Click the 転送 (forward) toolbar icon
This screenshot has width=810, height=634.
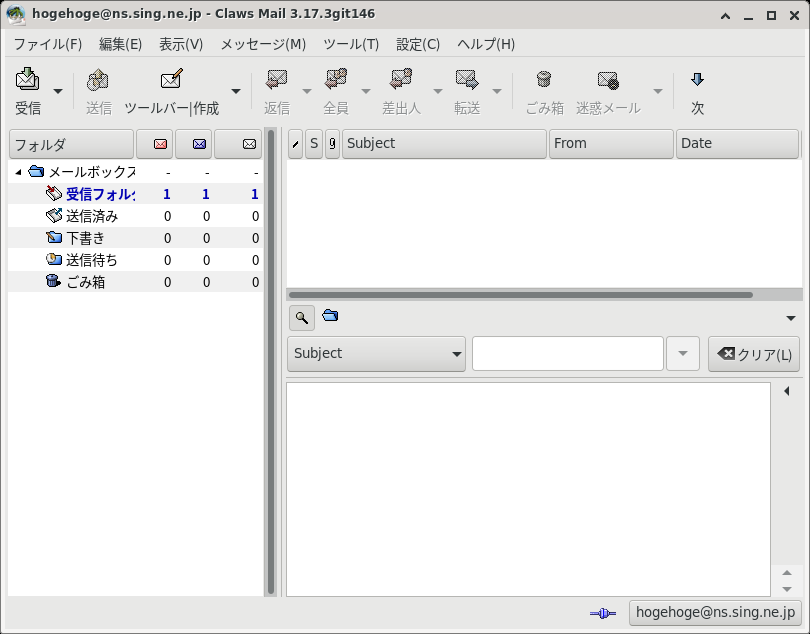point(467,80)
